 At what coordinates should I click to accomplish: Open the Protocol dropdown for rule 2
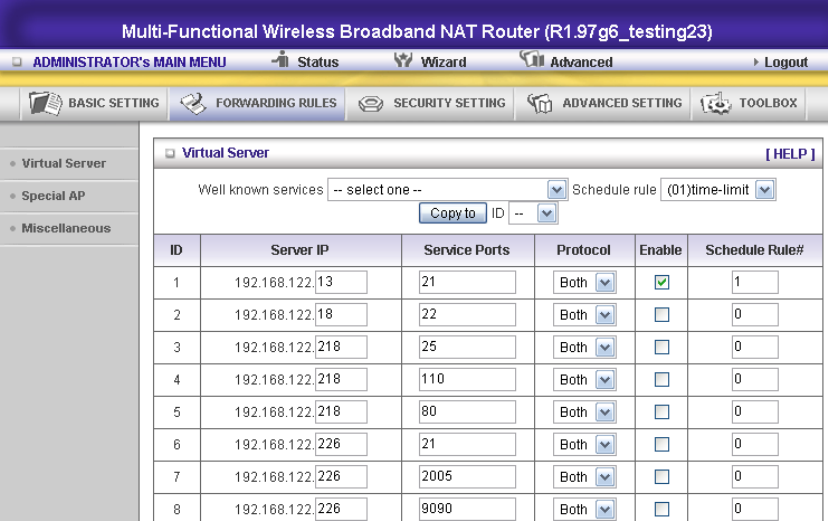(585, 315)
